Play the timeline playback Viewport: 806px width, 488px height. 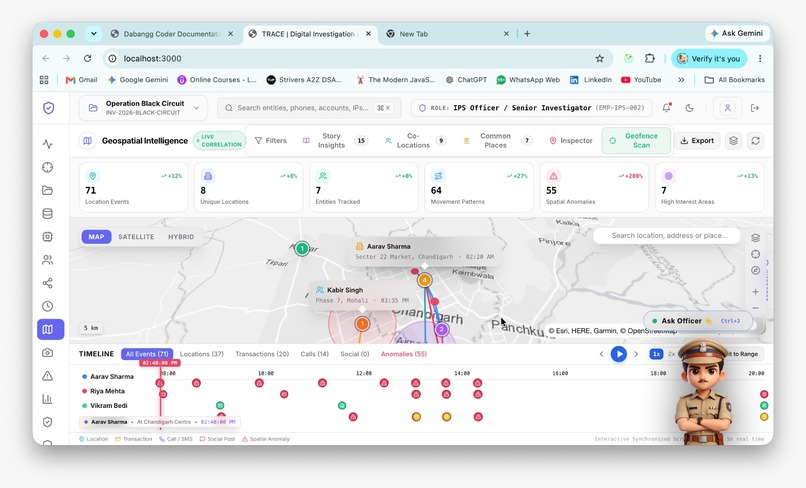pos(619,354)
